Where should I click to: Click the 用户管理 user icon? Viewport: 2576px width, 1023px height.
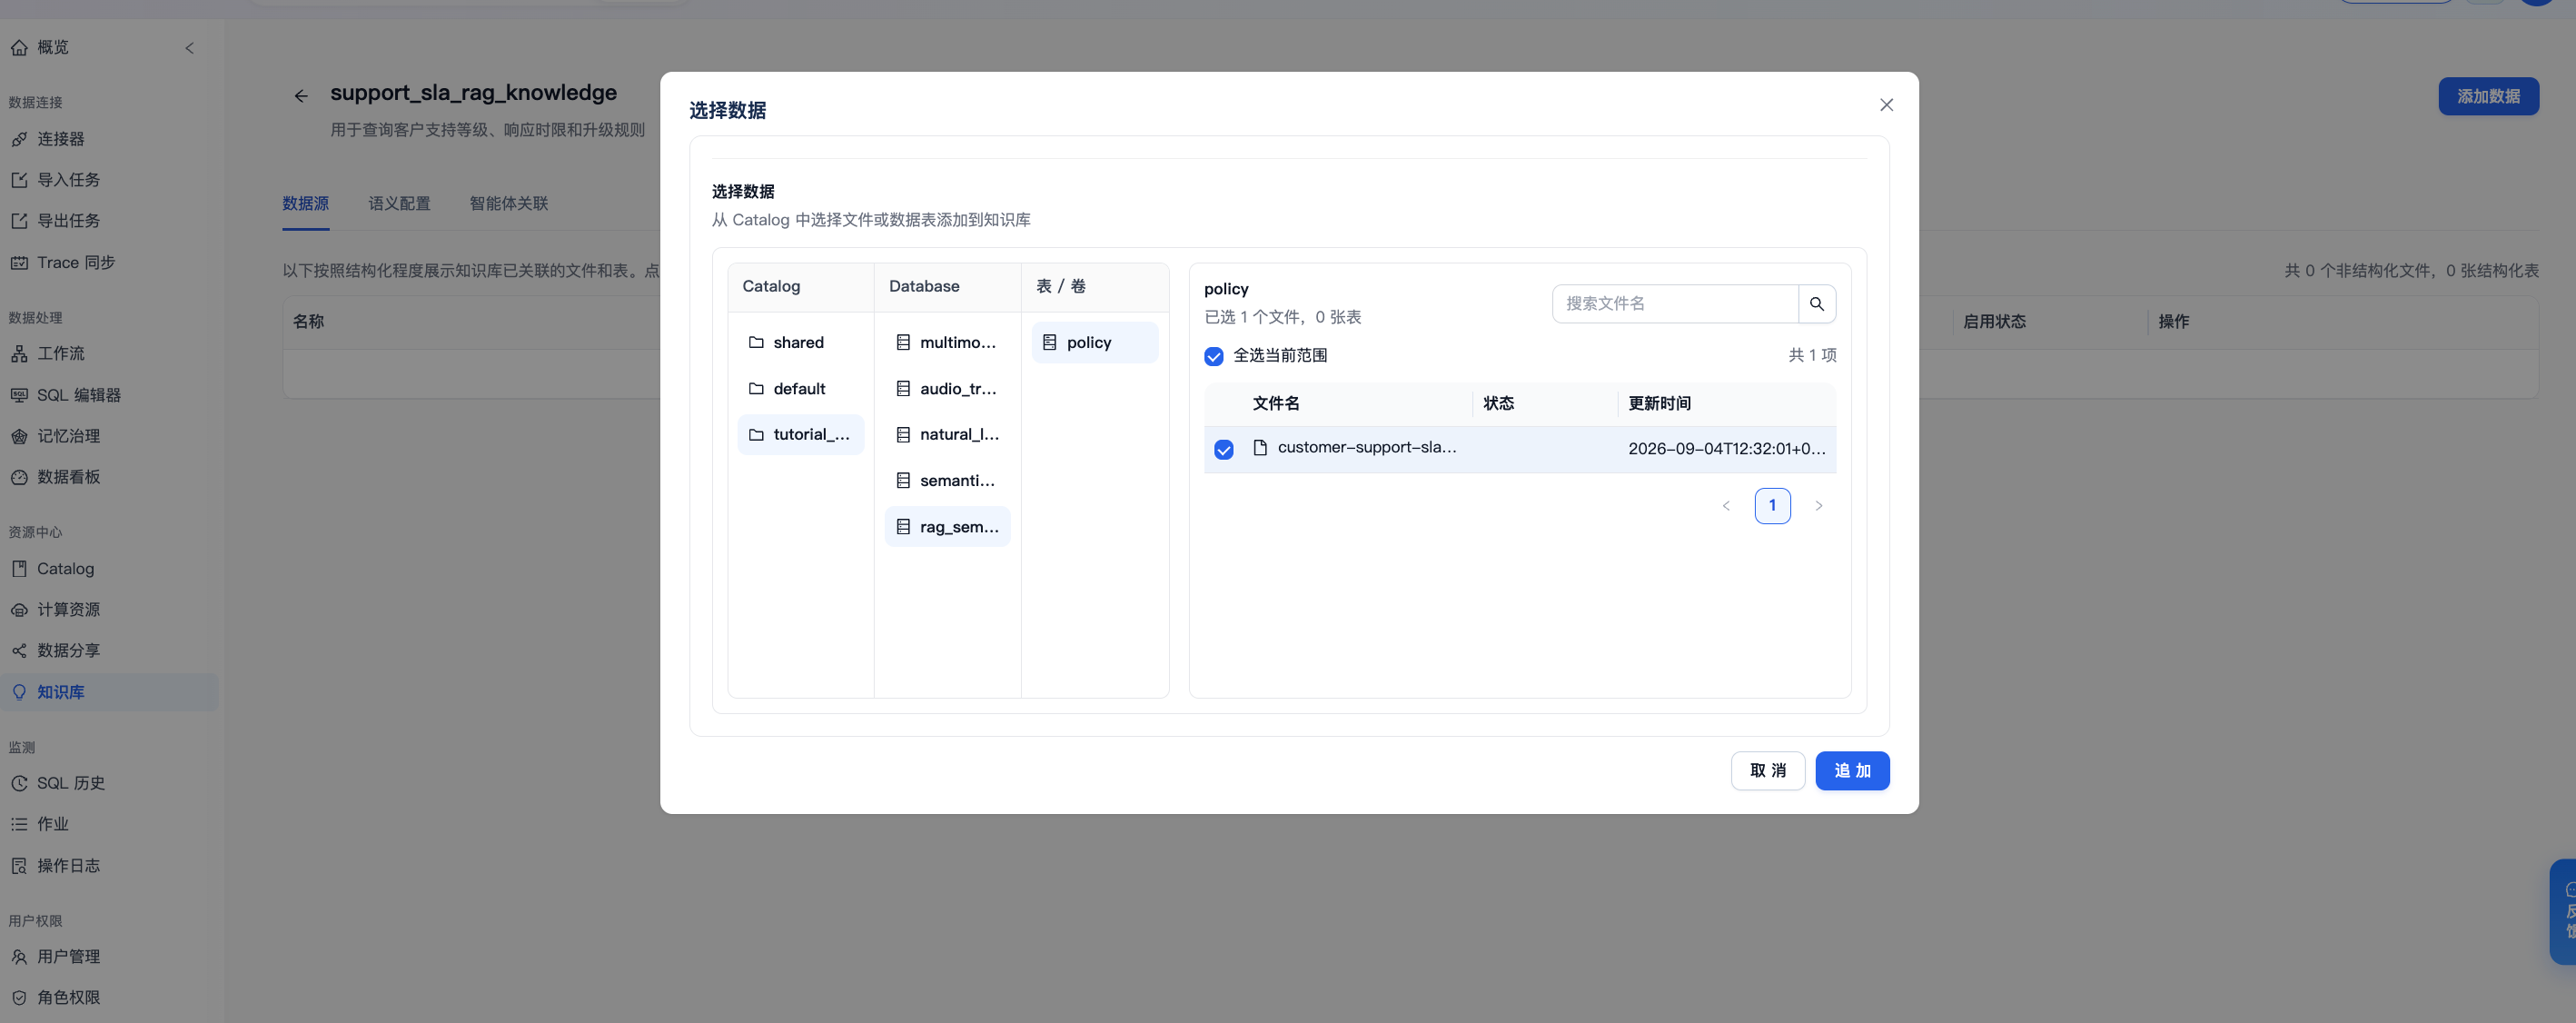(19, 957)
